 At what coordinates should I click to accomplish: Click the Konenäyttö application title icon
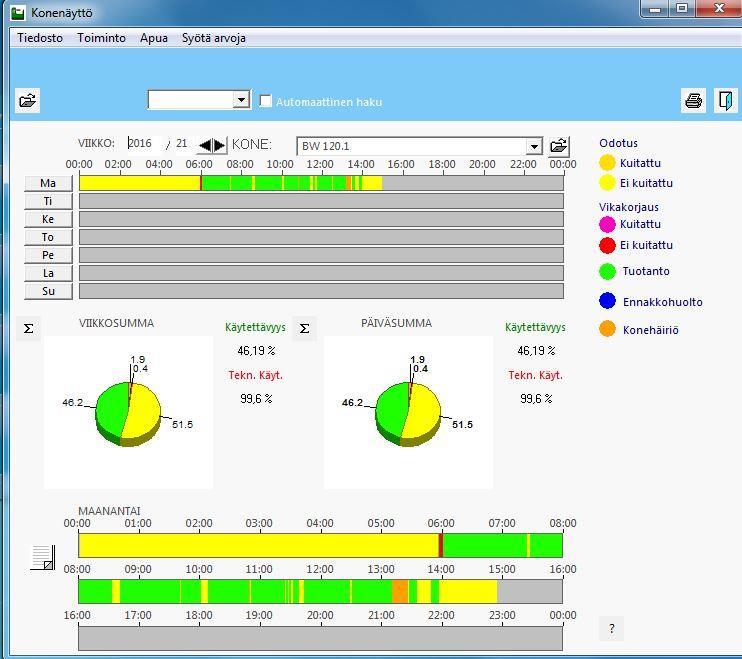point(18,13)
